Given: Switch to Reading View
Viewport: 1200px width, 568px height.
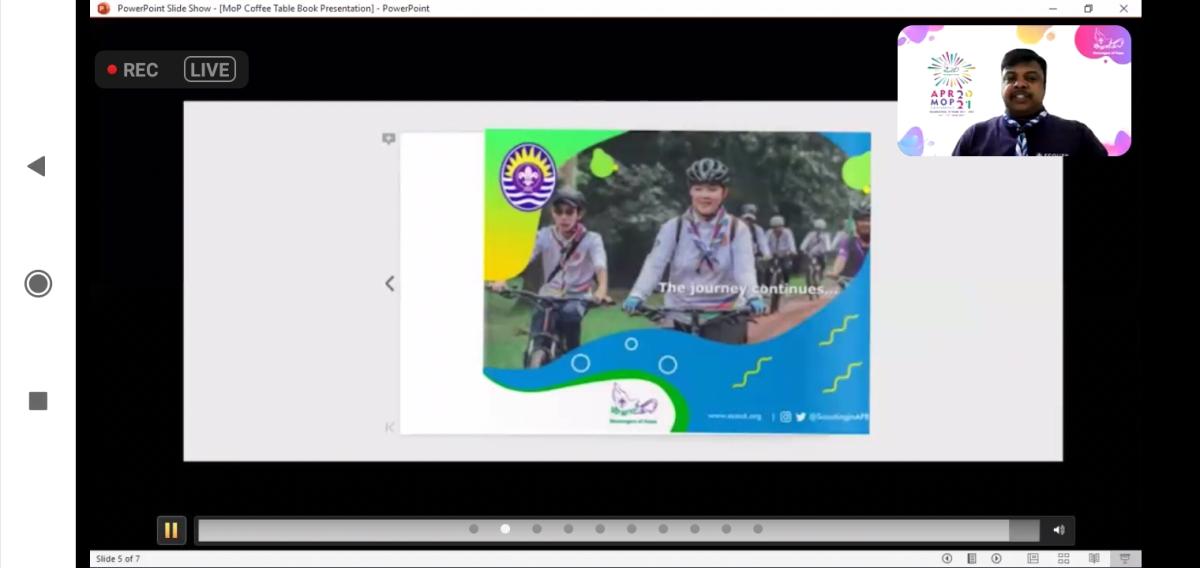Looking at the screenshot, I should [x=1094, y=558].
